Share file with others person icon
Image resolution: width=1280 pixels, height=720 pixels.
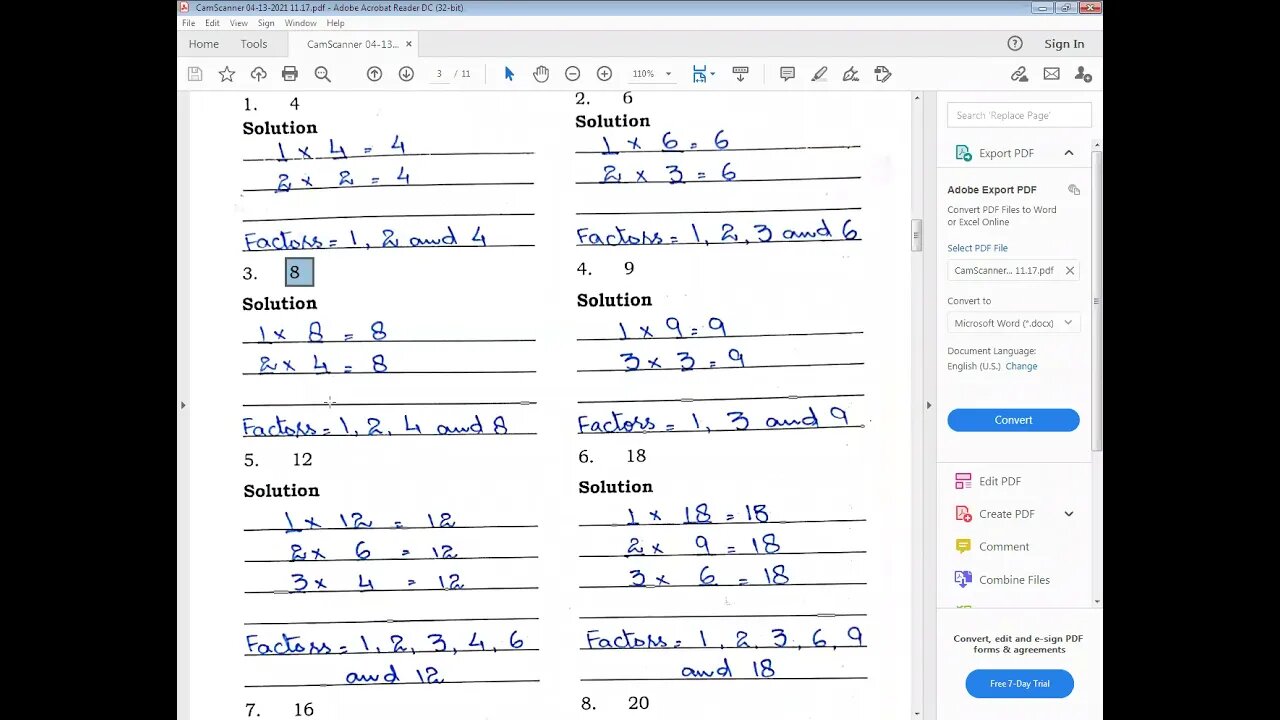point(1083,74)
